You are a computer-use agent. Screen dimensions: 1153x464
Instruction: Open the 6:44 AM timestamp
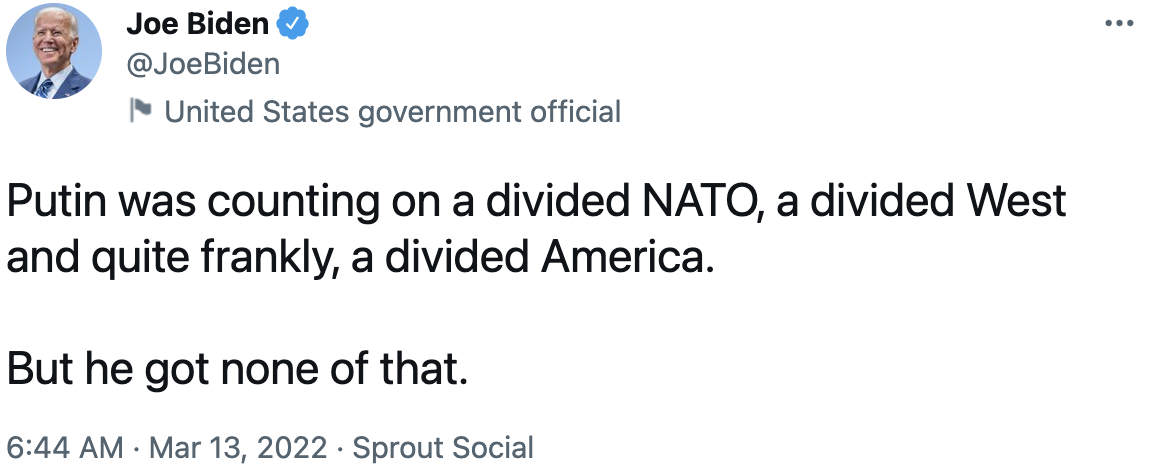(x=65, y=447)
